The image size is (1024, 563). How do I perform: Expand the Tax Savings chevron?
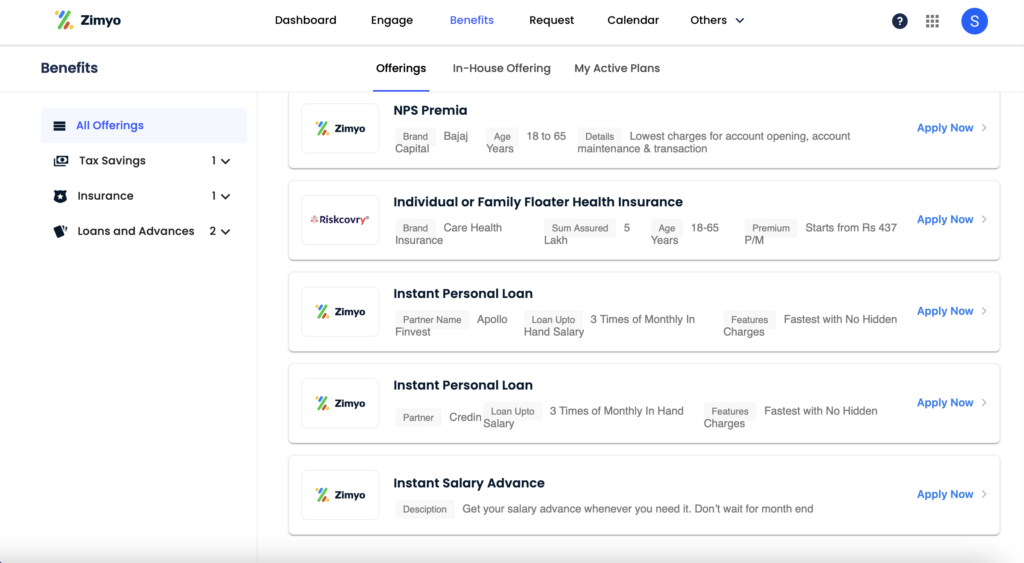(x=225, y=161)
